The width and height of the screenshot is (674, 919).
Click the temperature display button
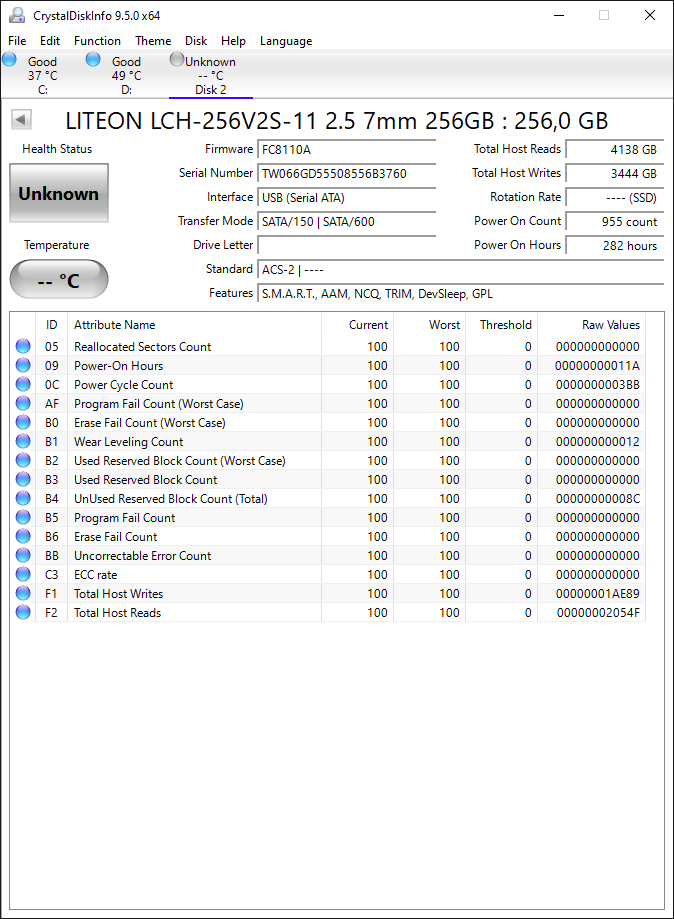pos(59,280)
